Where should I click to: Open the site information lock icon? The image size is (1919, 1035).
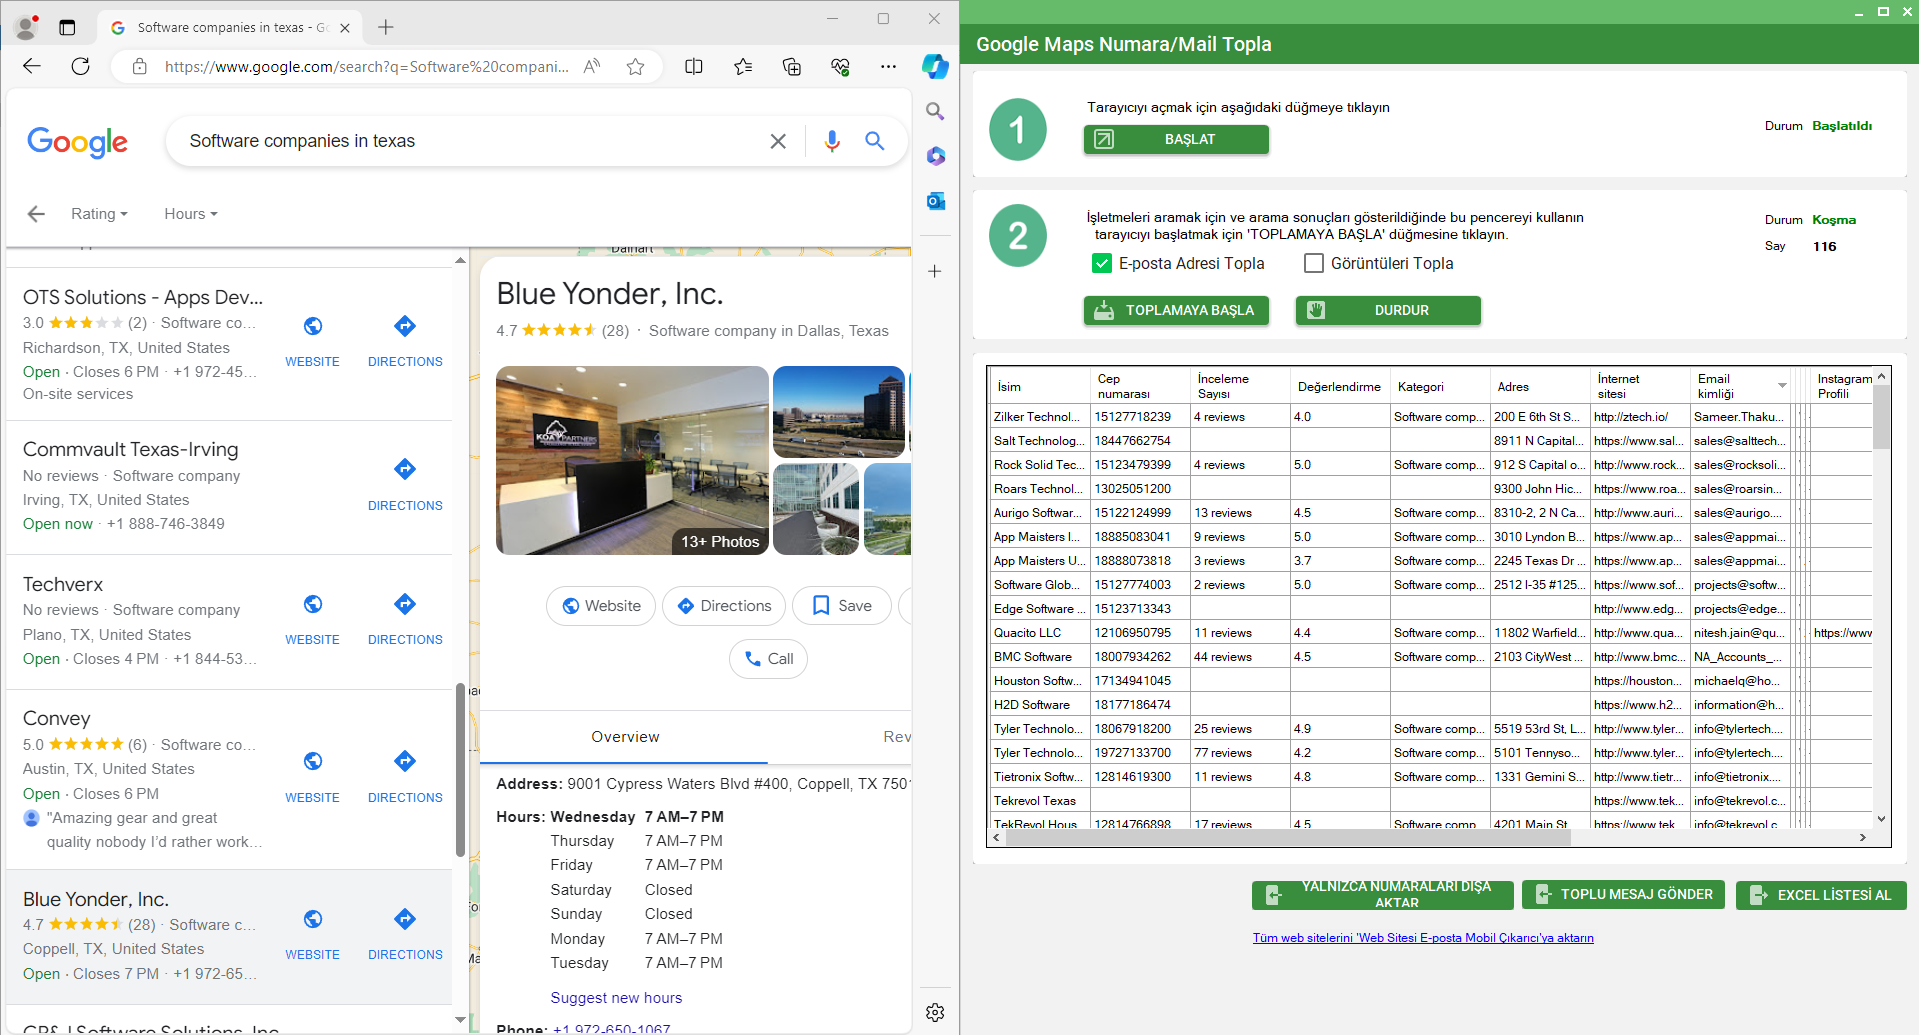click(140, 66)
